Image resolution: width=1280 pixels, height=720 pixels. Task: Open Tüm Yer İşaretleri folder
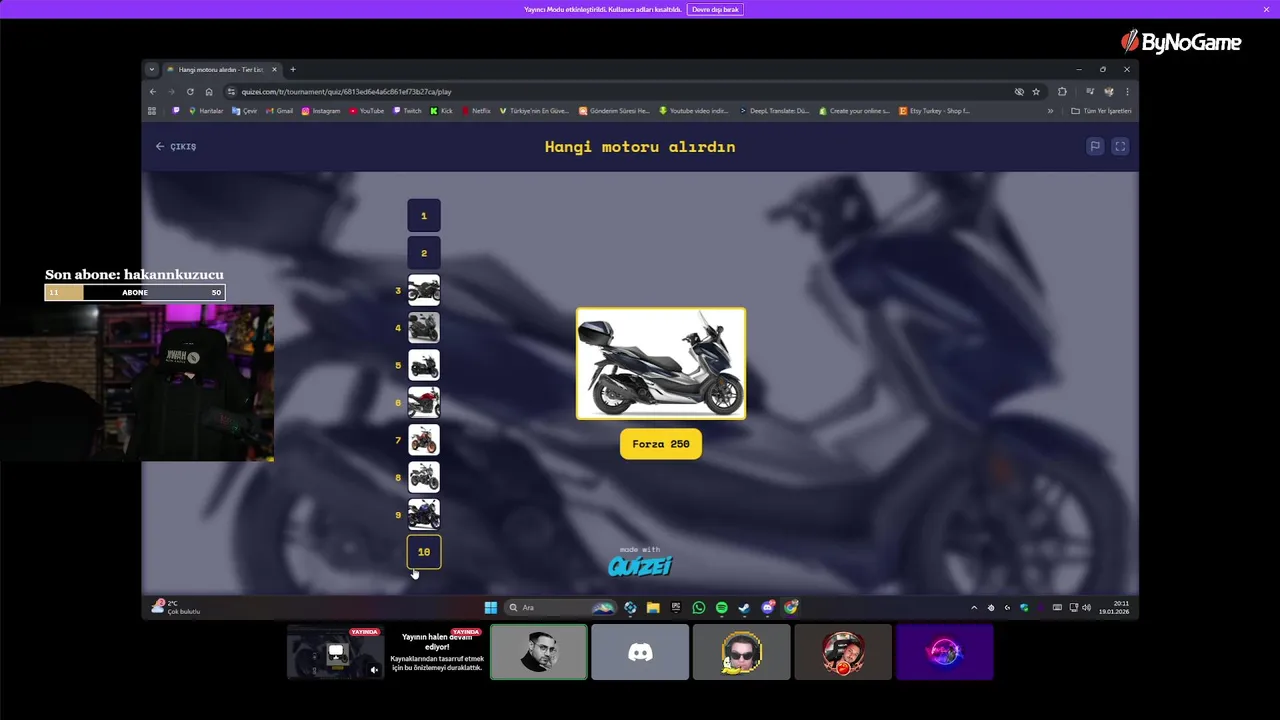click(1101, 111)
